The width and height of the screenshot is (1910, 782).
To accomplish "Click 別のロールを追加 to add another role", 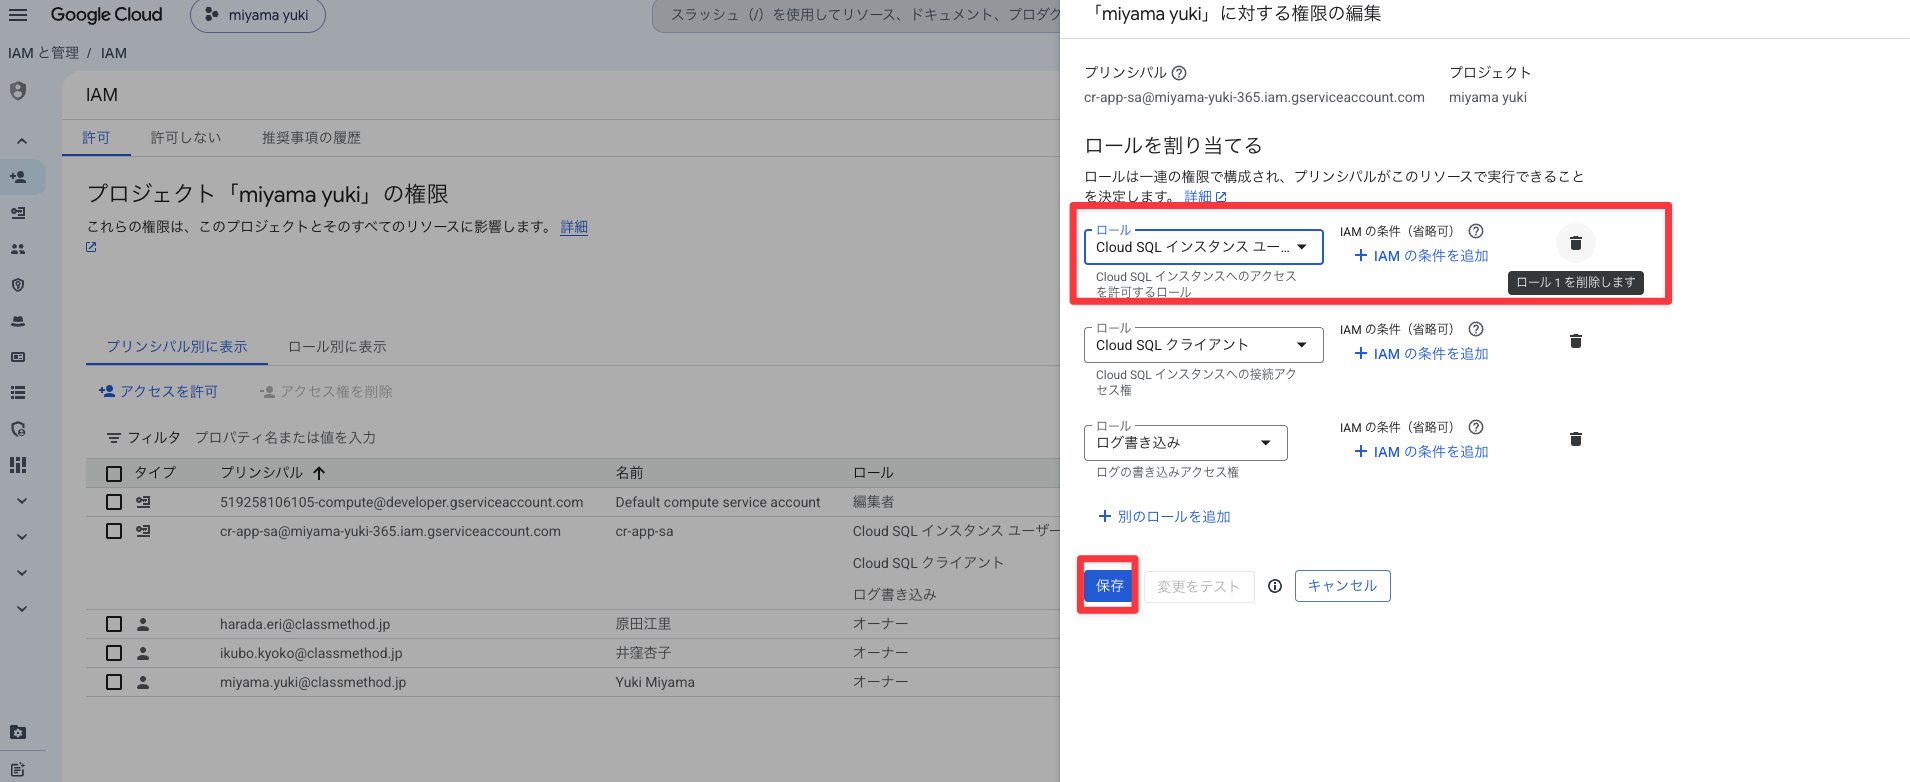I will pyautogui.click(x=1164, y=517).
